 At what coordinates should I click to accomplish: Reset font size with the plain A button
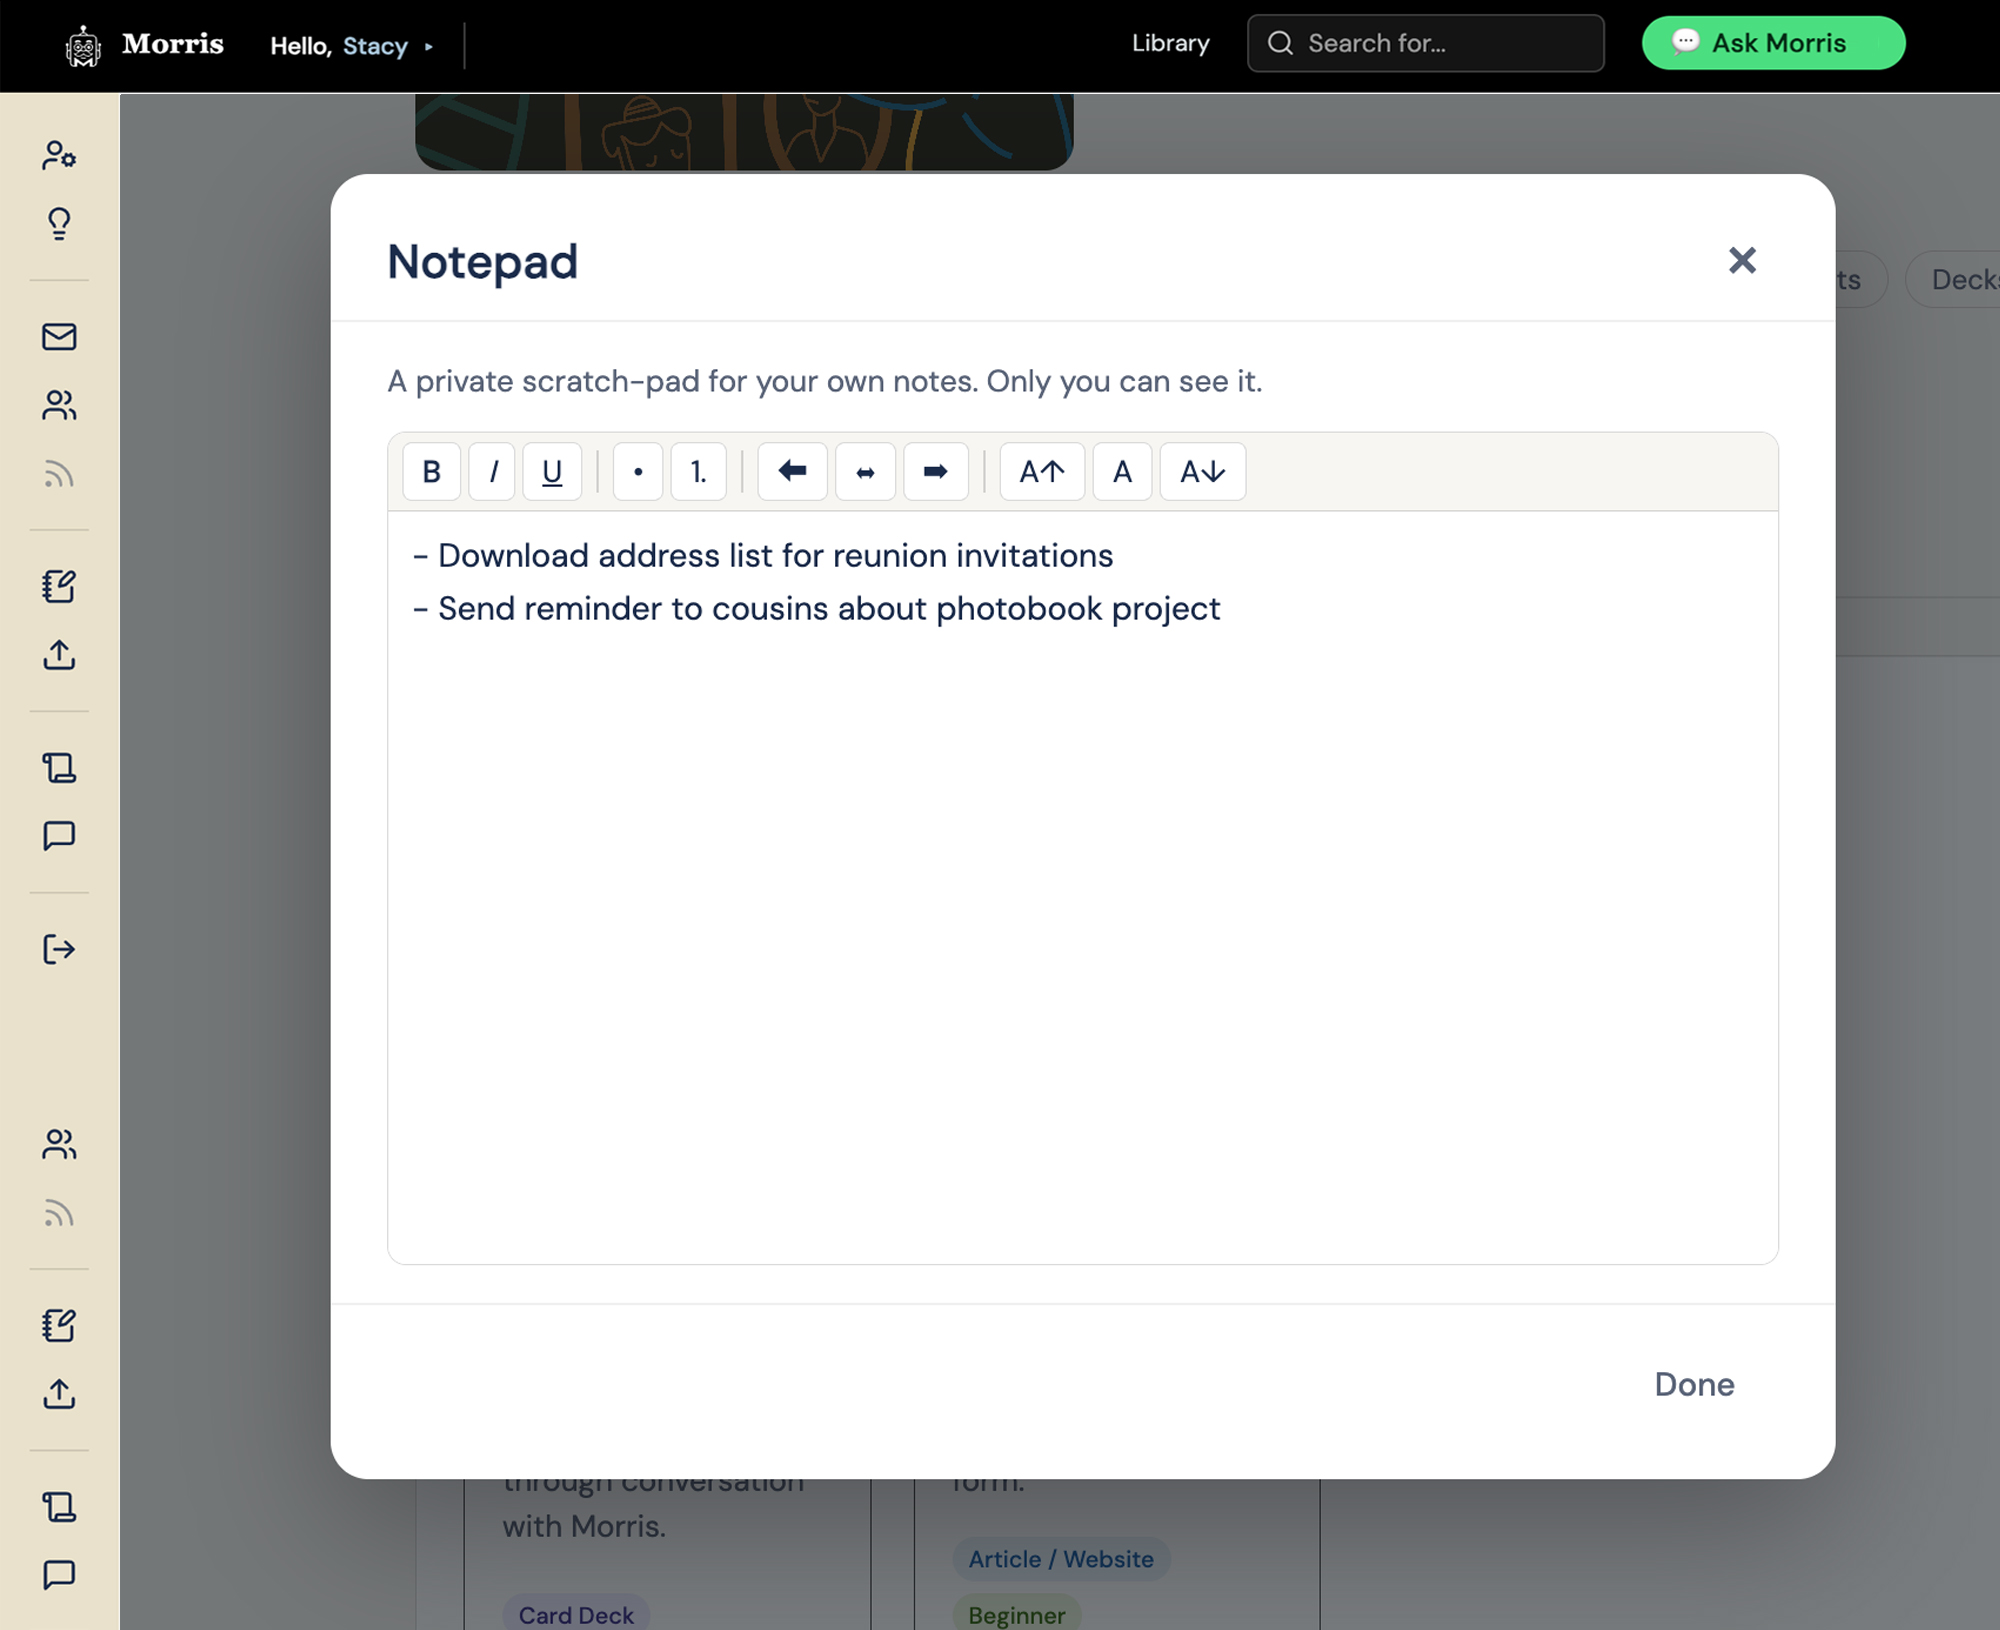pyautogui.click(x=1122, y=471)
